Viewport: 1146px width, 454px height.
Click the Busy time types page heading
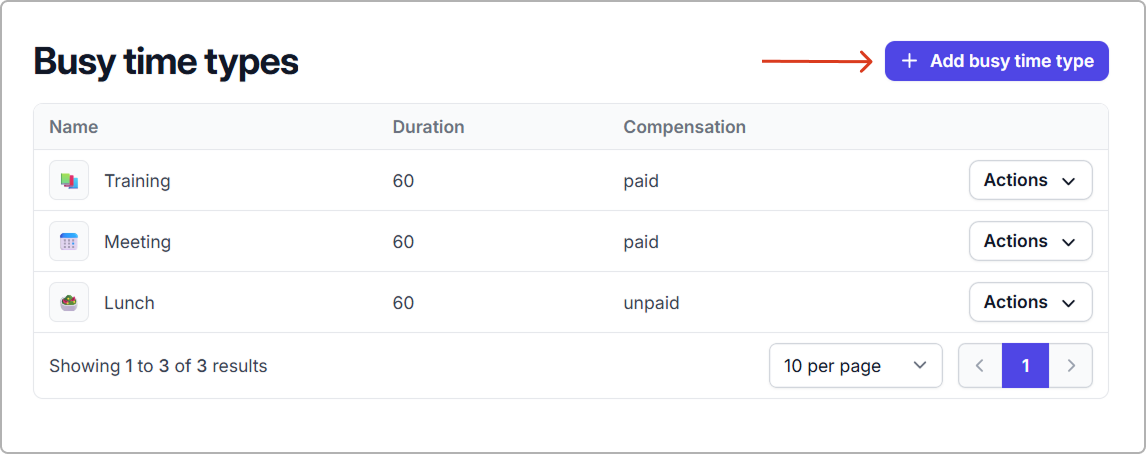pyautogui.click(x=166, y=62)
